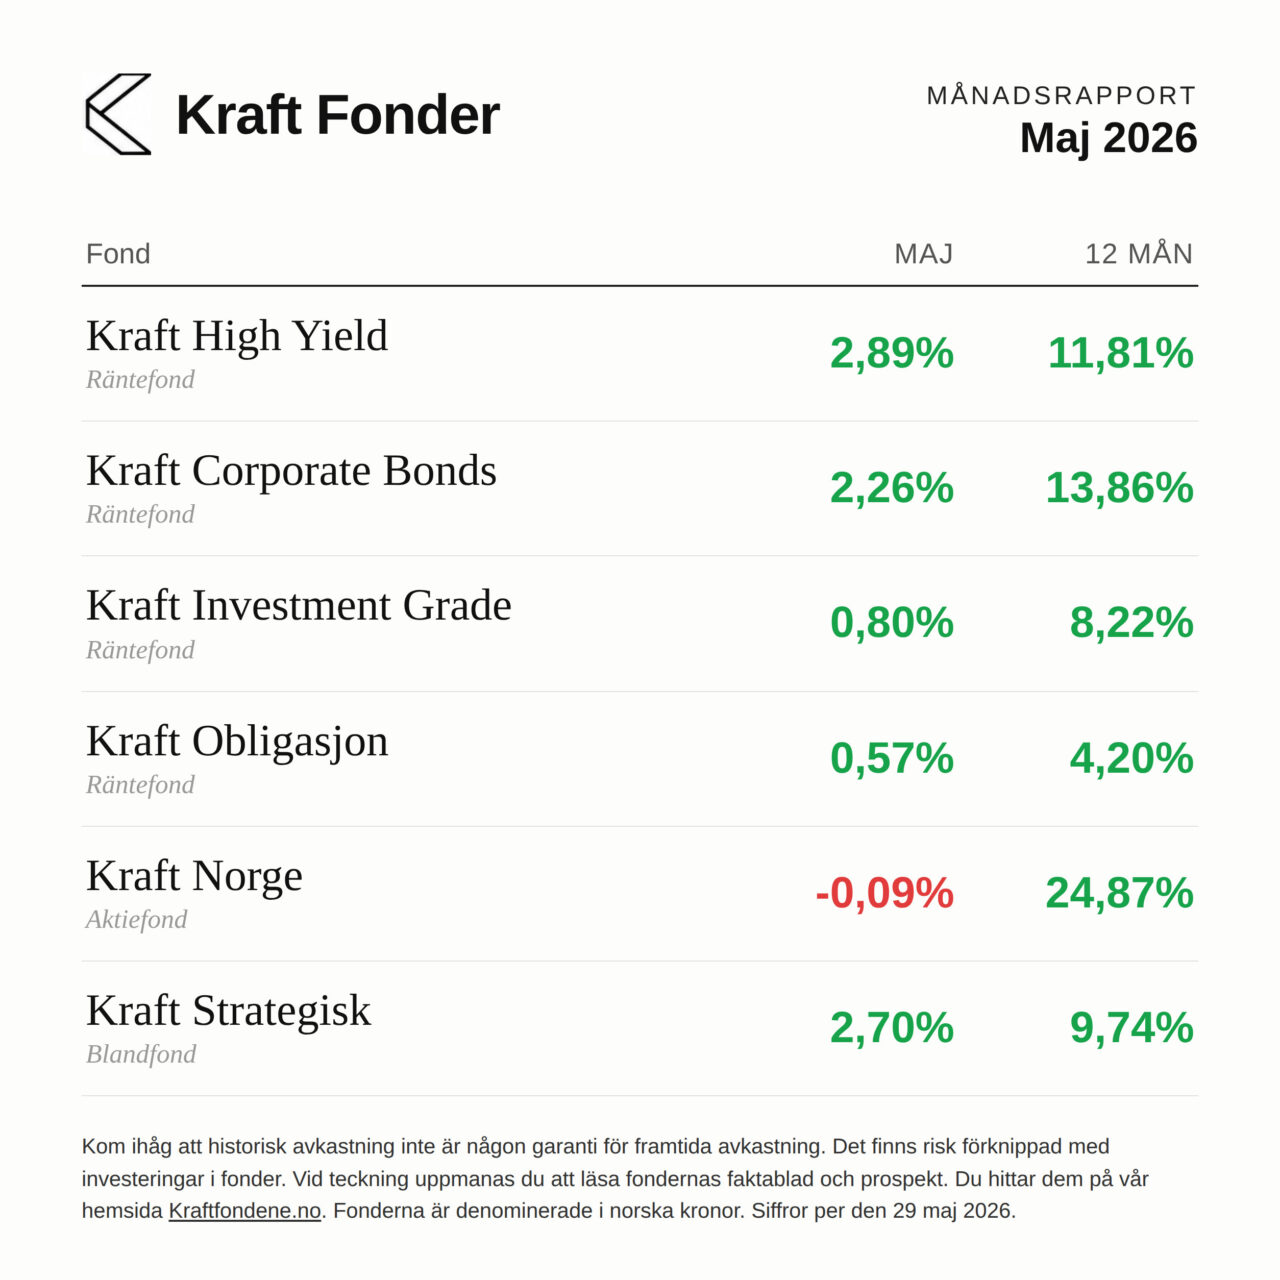
Task: Click the 2,89% May return value
Action: pyautogui.click(x=892, y=353)
